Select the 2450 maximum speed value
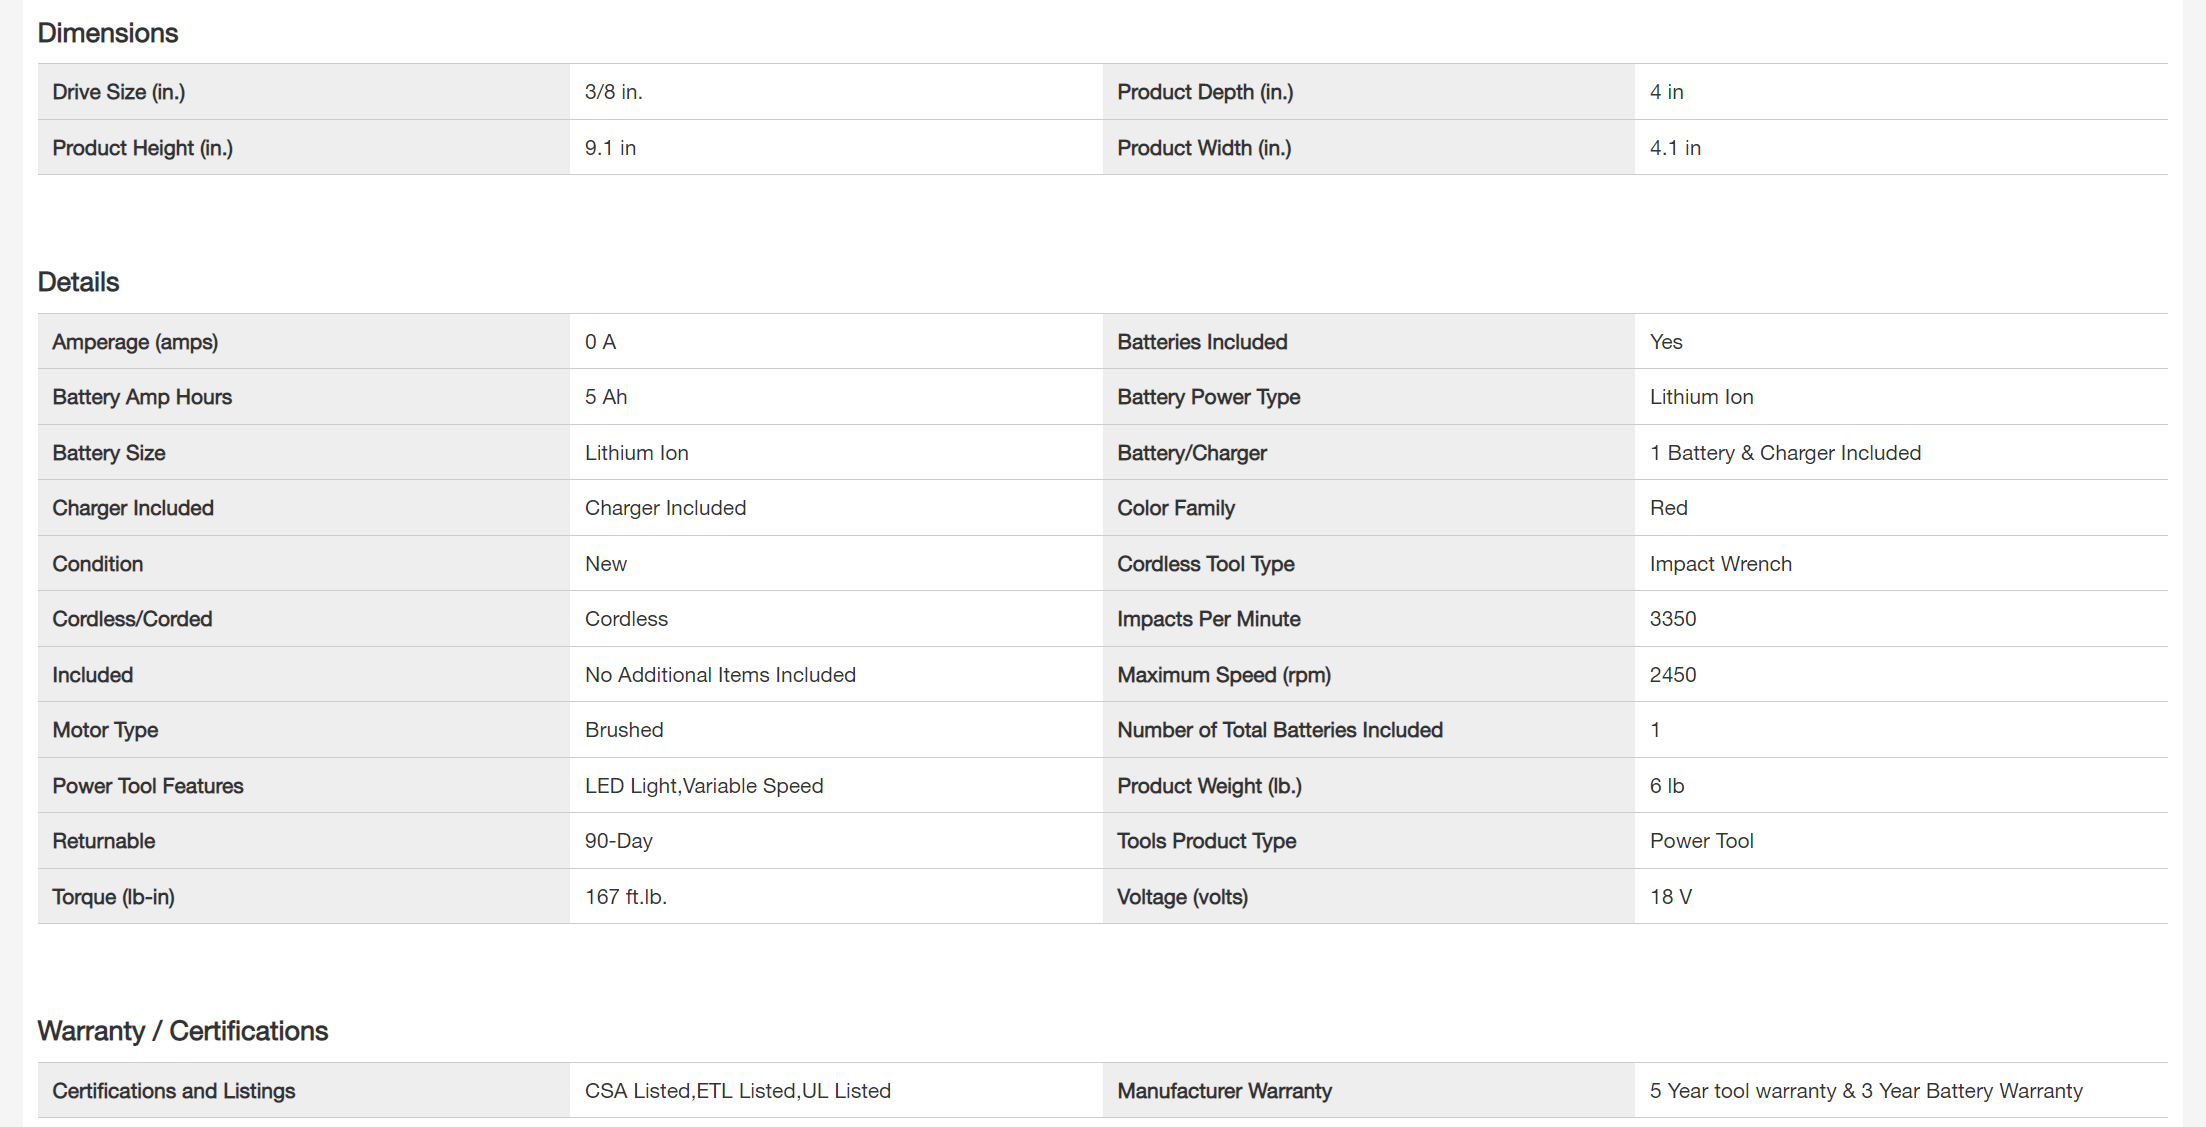Screen dimensions: 2206x1127 1672,675
